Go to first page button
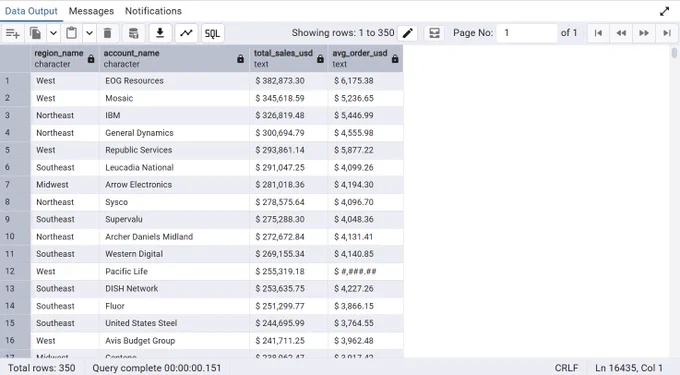 [598, 33]
